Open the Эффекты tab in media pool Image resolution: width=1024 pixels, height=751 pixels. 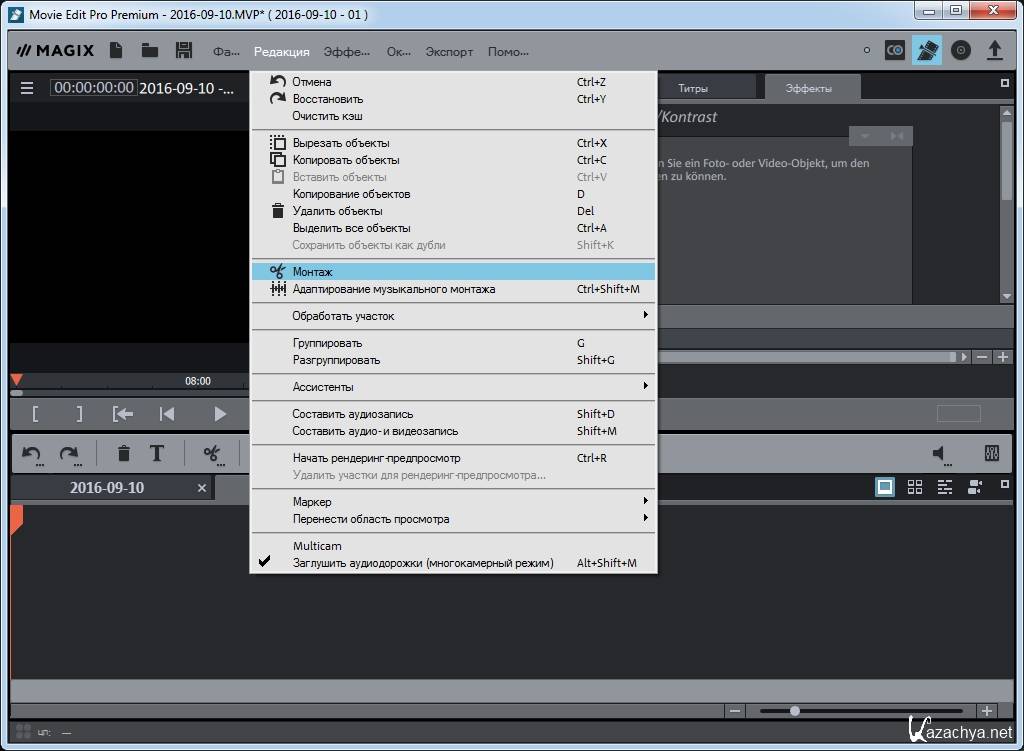click(808, 88)
